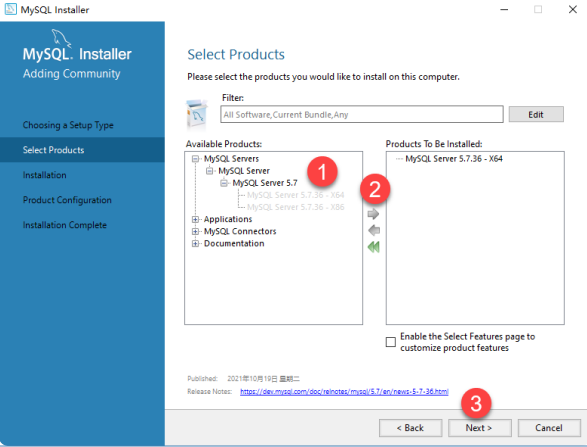The image size is (587, 447).
Task: Click the MySQL dolphin logo in sidebar
Action: pyautogui.click(x=61, y=38)
